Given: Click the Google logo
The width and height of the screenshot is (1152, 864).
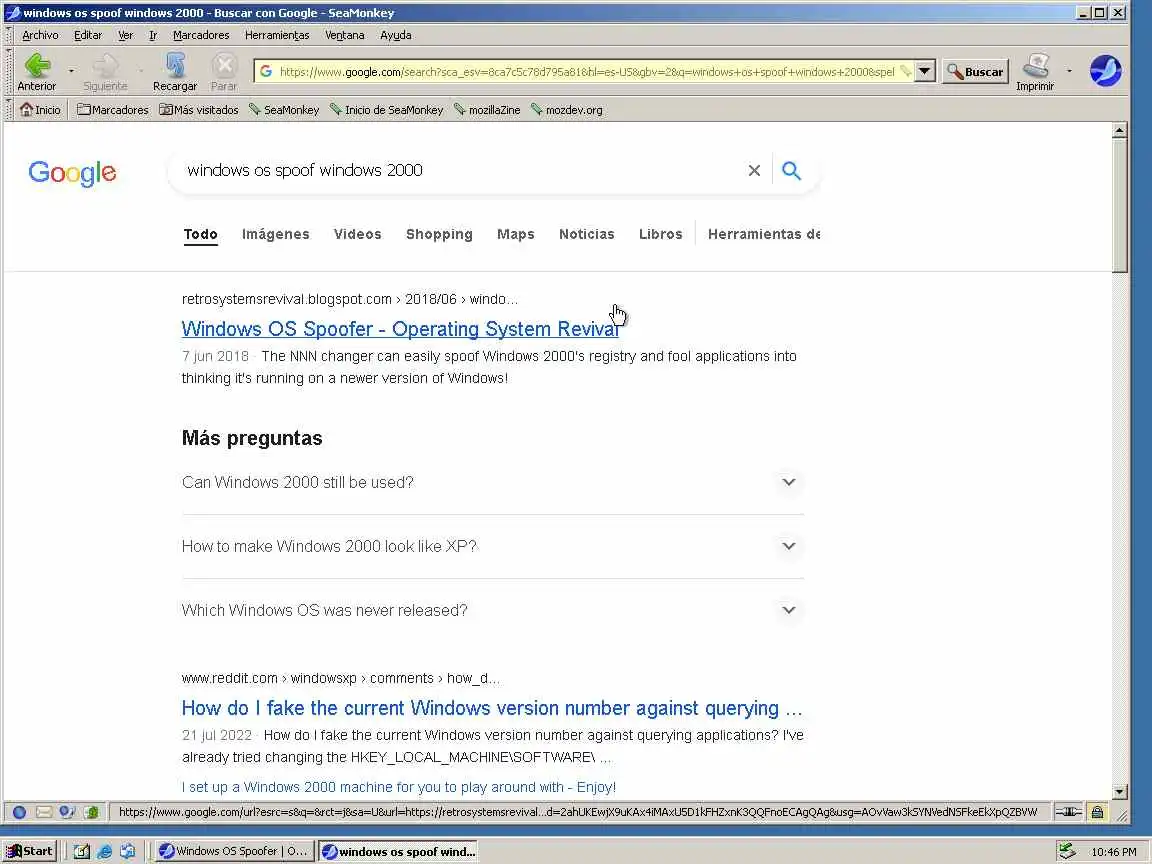Looking at the screenshot, I should [72, 173].
